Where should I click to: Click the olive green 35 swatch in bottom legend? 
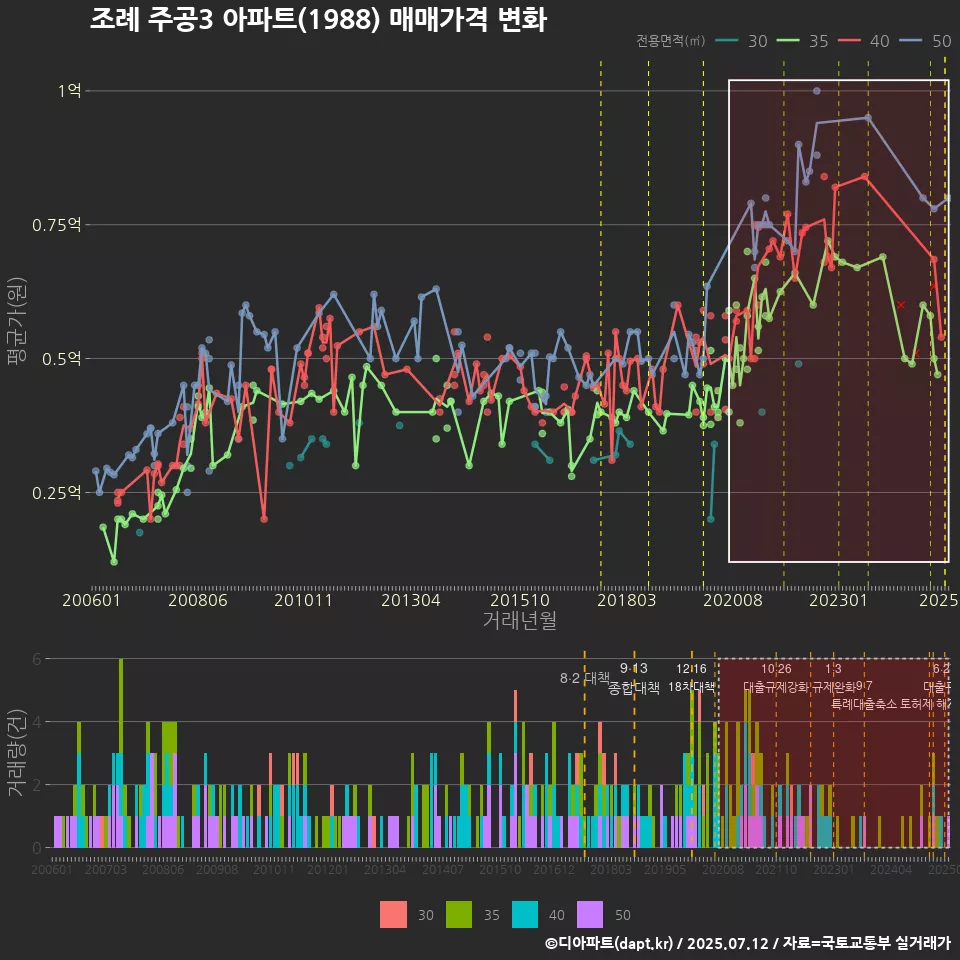point(459,914)
